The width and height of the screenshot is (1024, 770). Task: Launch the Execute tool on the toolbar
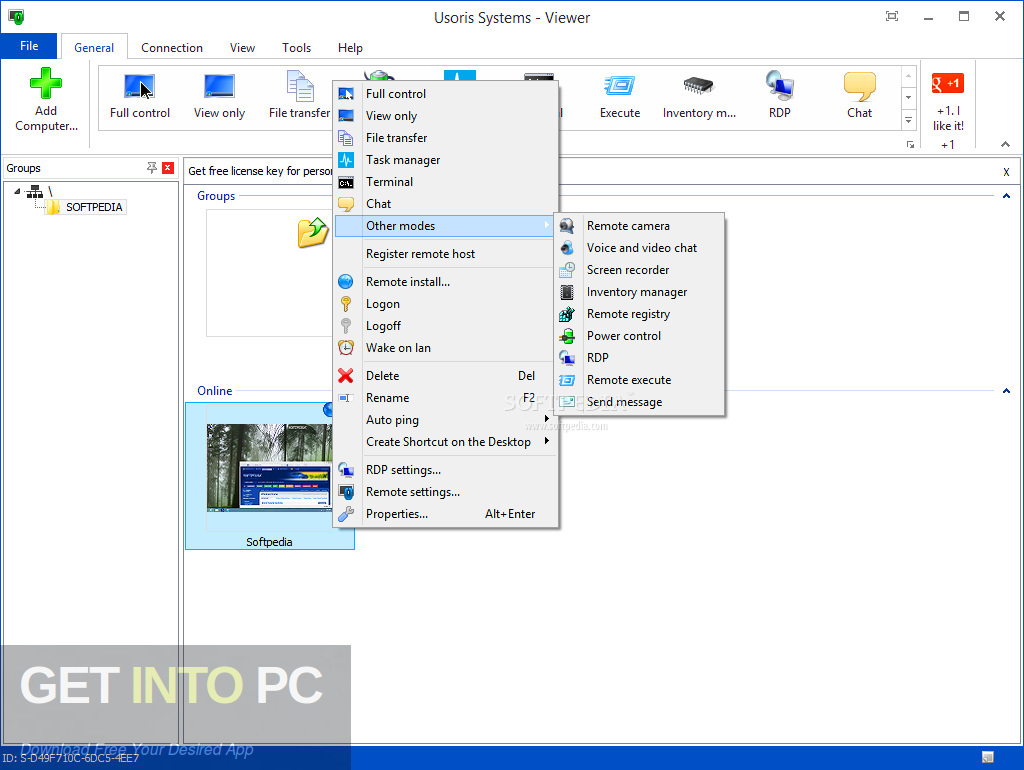click(x=620, y=96)
